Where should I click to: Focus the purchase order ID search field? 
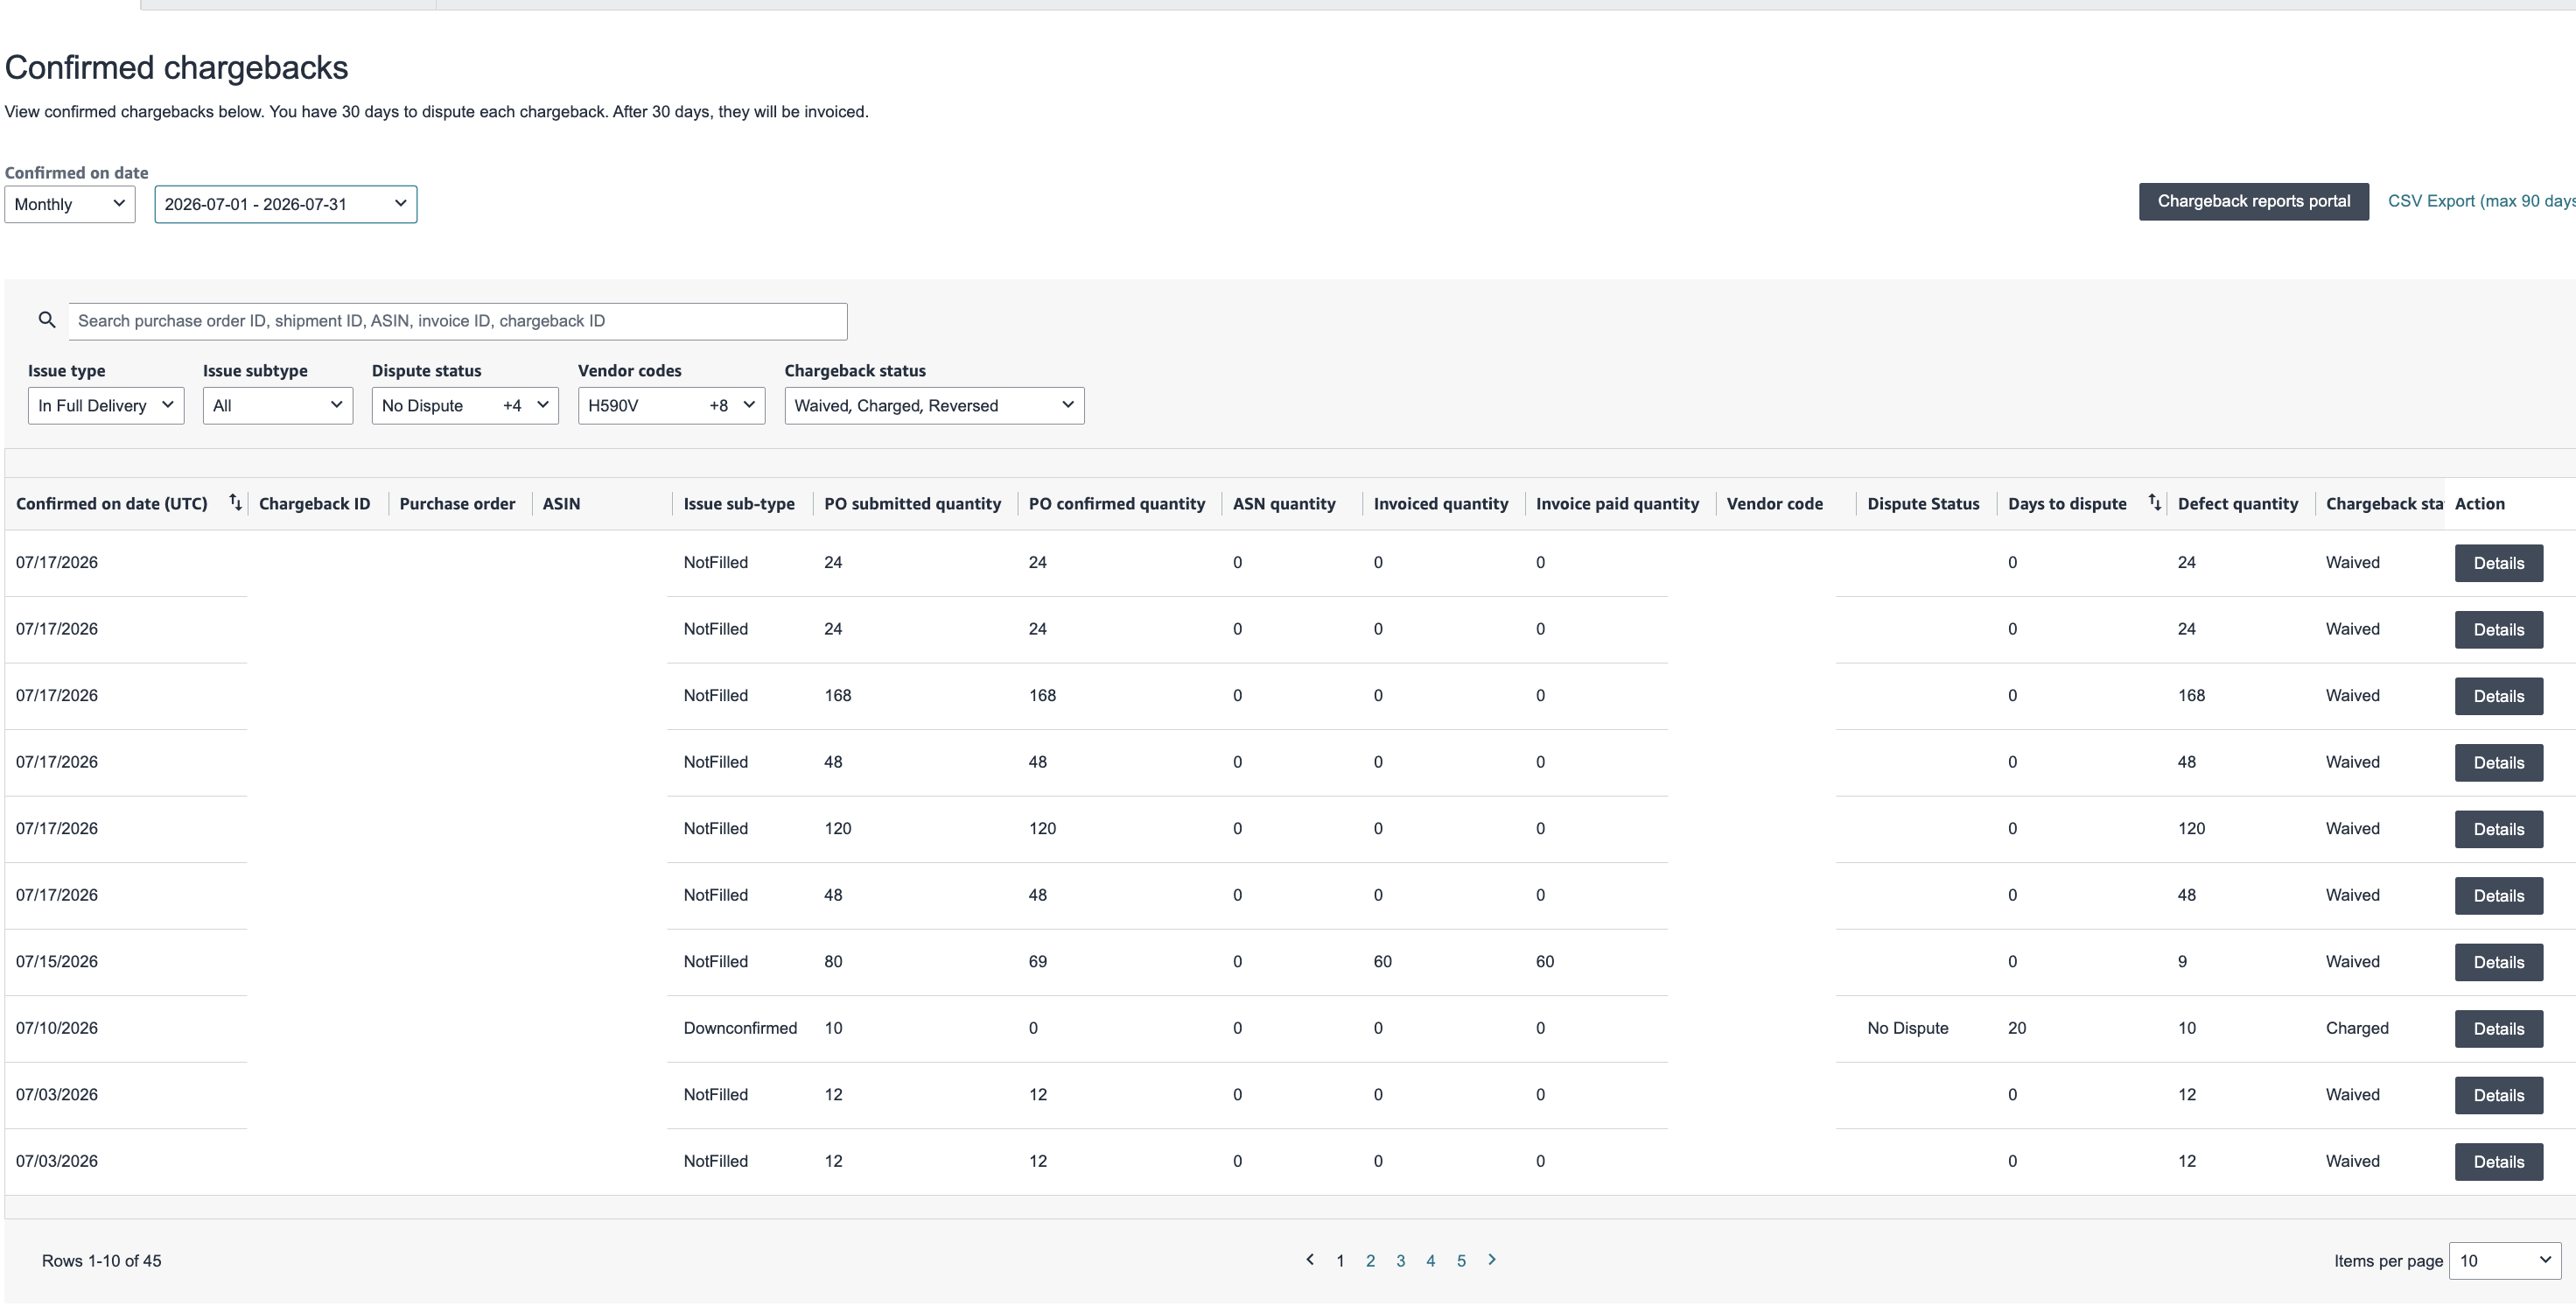[x=458, y=321]
